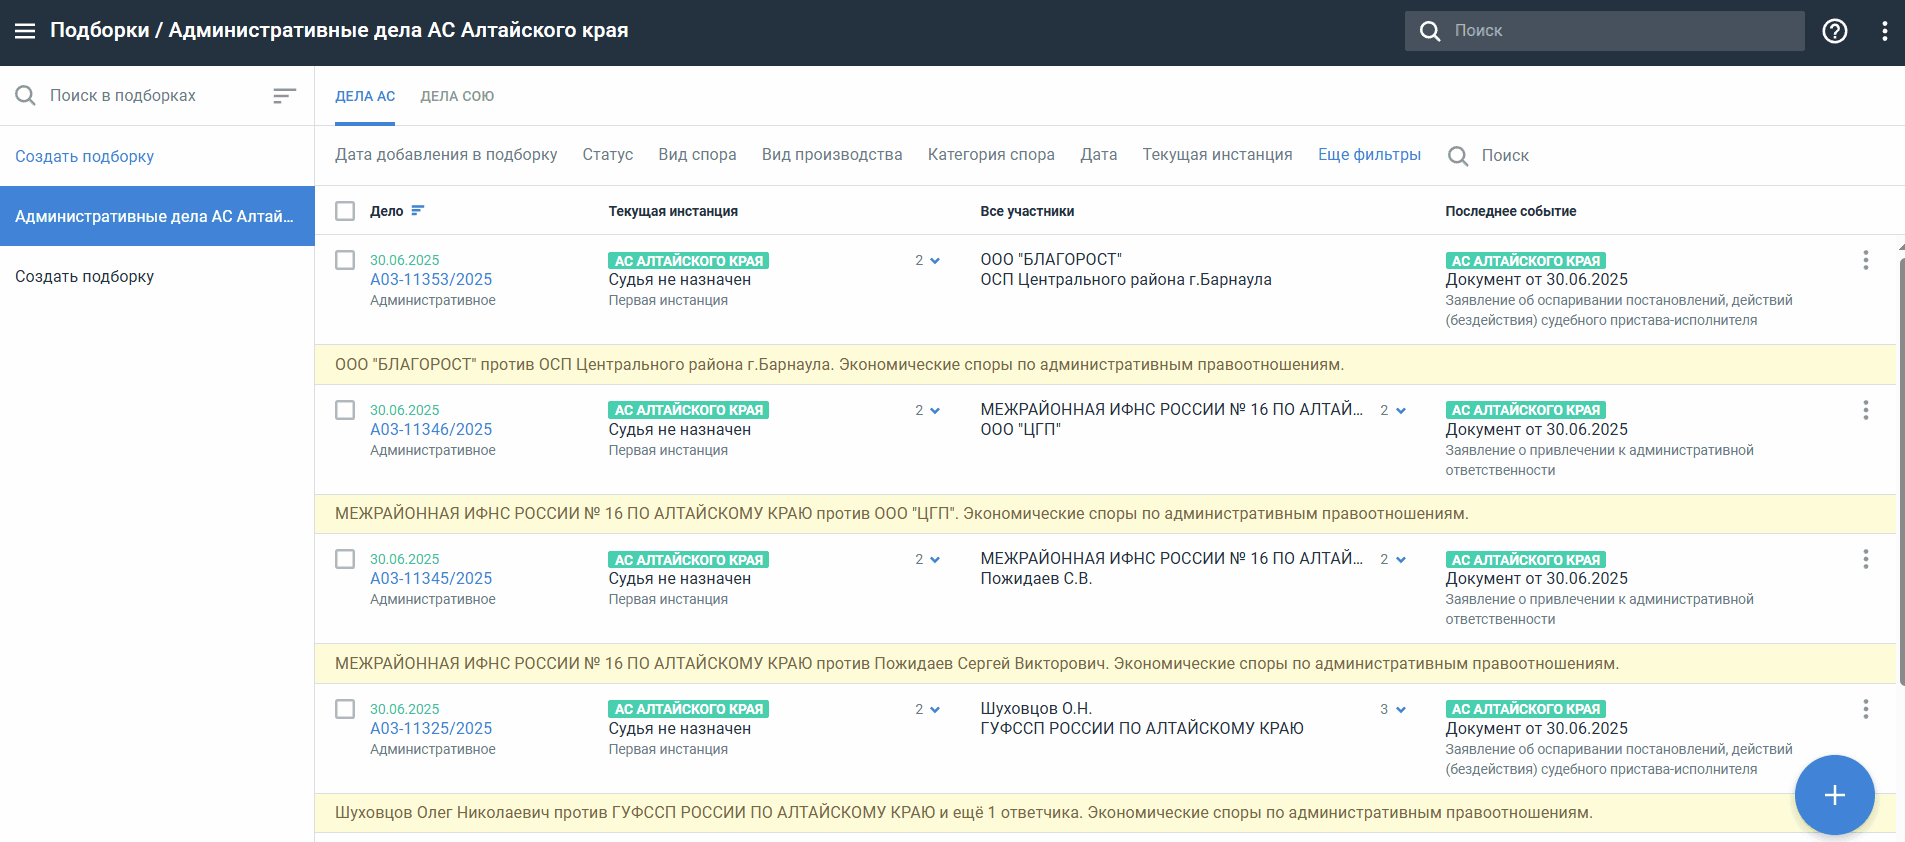Click the sort icon next to Дело header

418,211
